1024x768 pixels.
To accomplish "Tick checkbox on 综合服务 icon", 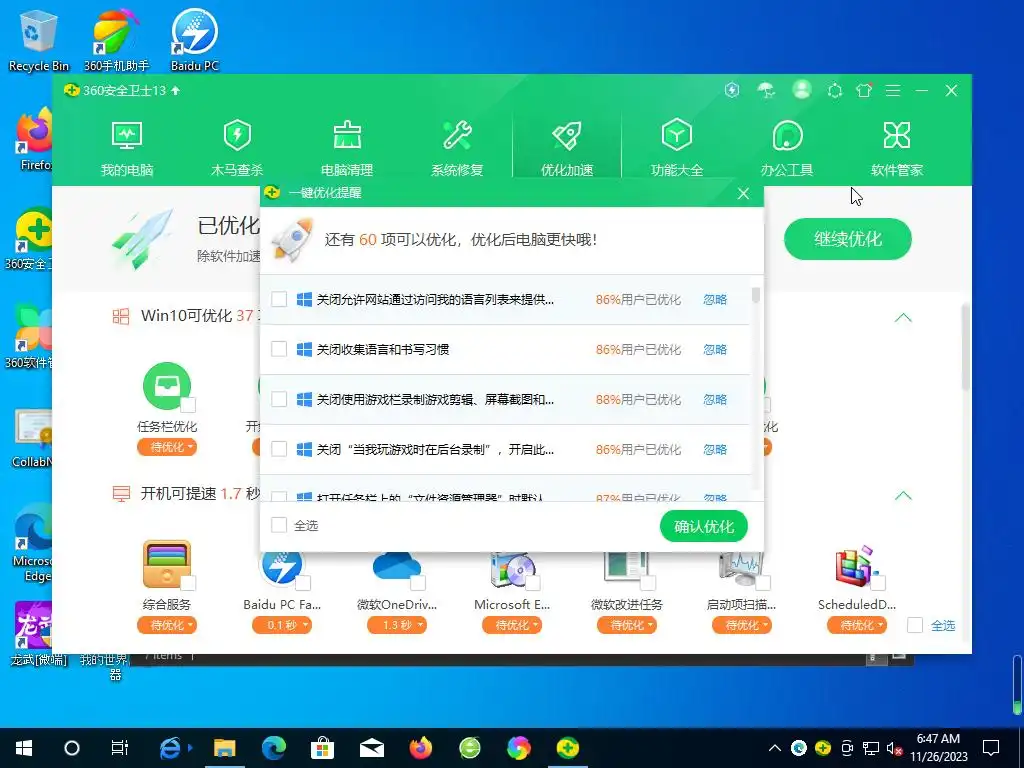I will click(188, 583).
